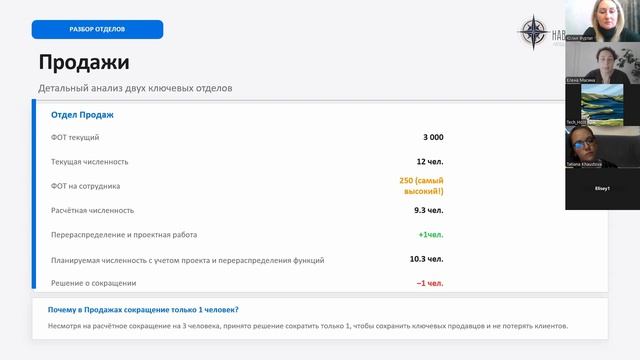
Task: Click the «ФОТ на сотрудника» row label
Action: 85,186
